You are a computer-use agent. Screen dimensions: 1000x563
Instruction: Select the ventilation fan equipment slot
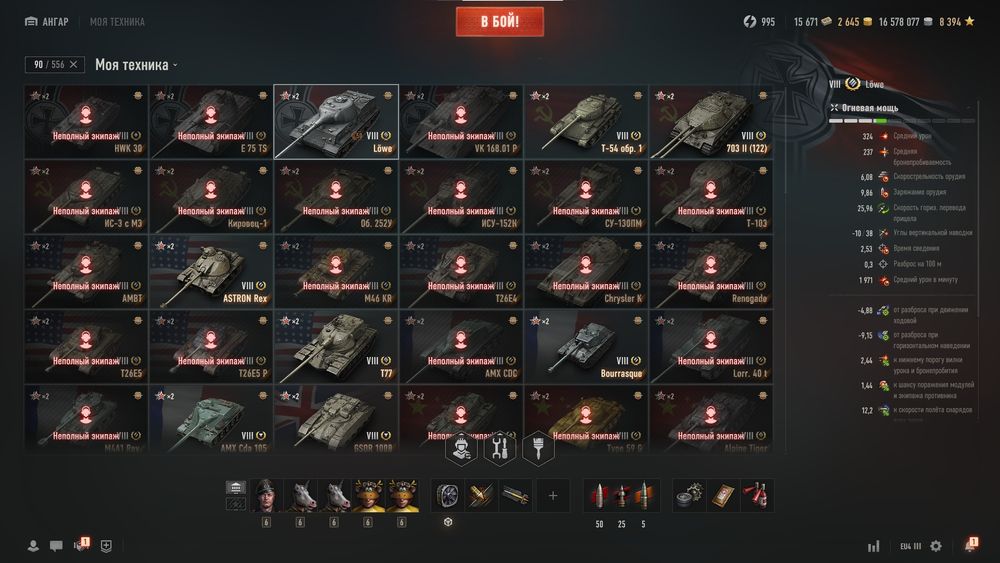pos(448,495)
